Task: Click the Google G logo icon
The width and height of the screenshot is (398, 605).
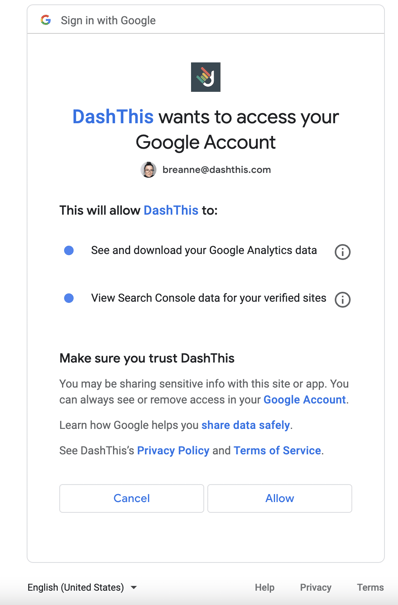Action: coord(46,20)
